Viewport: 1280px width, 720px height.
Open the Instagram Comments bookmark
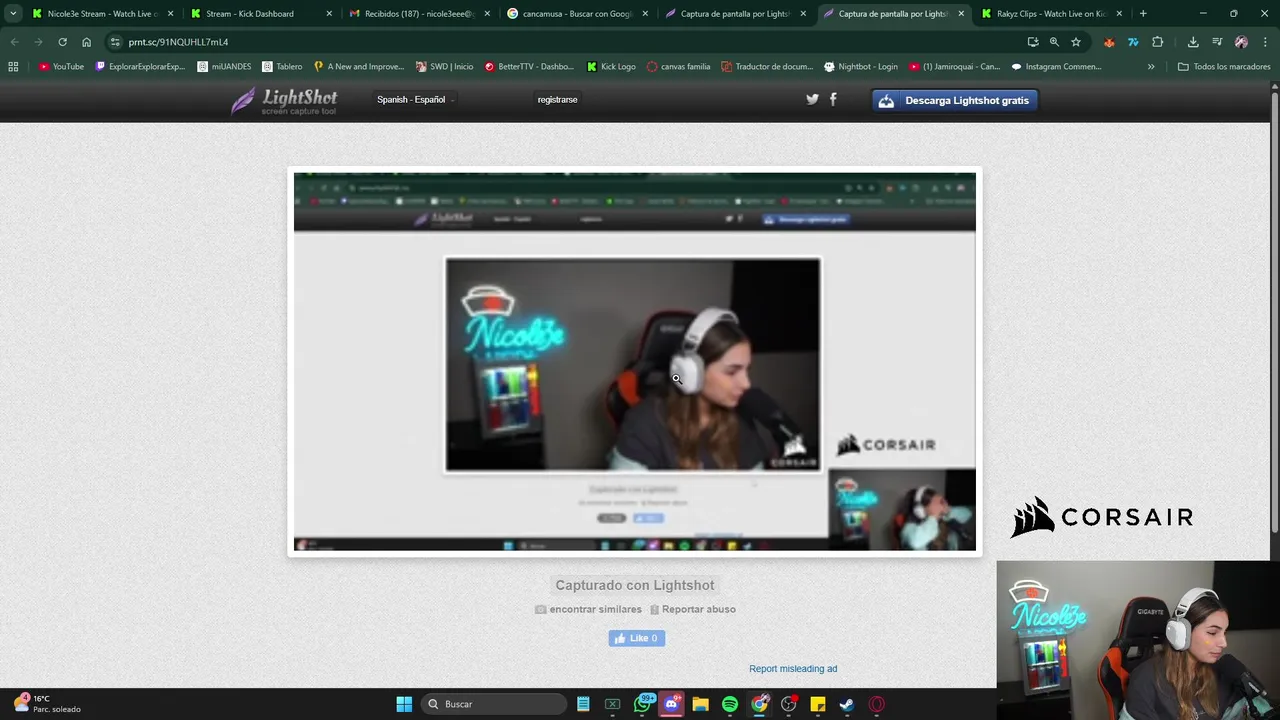coord(1056,67)
